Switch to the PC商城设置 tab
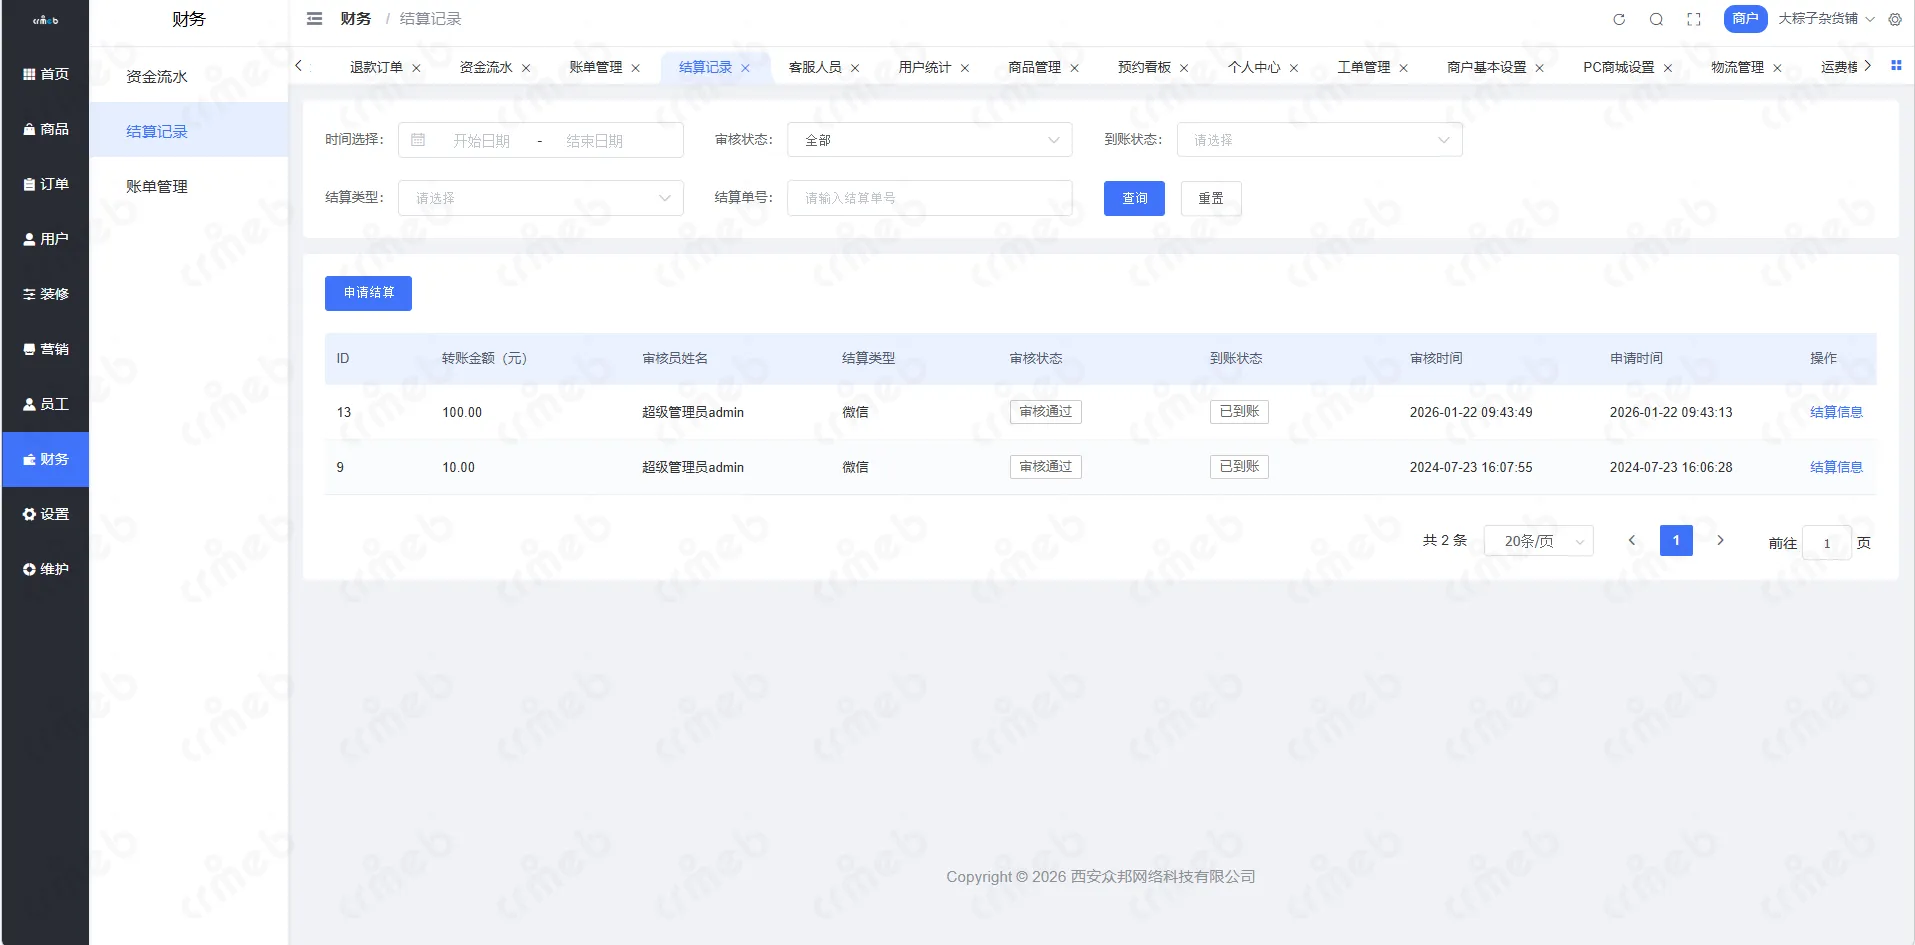This screenshot has width=1915, height=945. tap(1619, 67)
